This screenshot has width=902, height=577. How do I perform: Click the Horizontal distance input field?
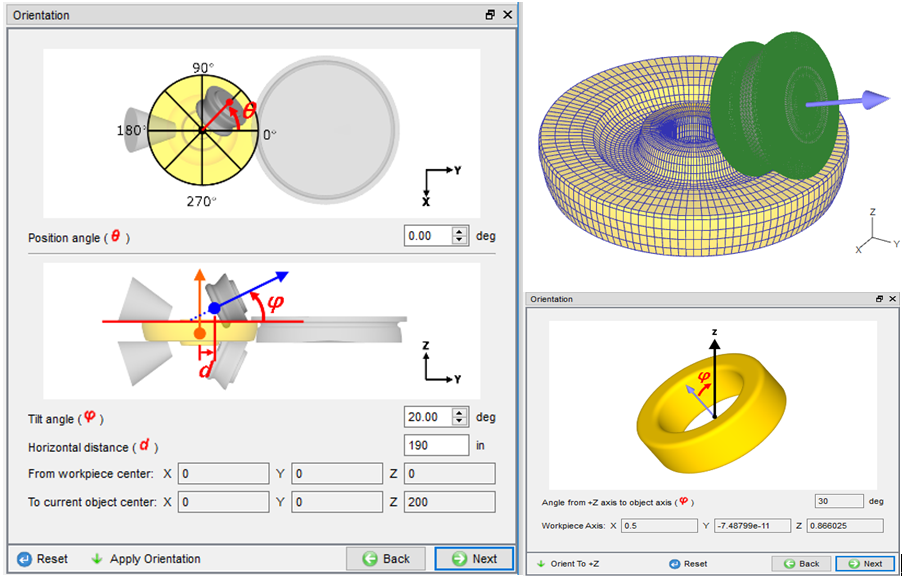point(436,445)
